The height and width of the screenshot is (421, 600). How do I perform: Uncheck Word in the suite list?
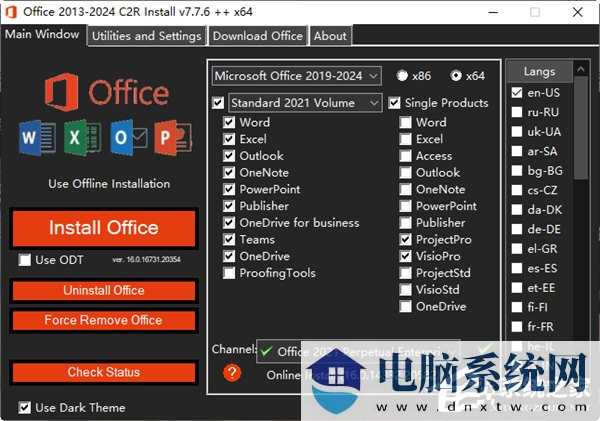pyautogui.click(x=229, y=122)
